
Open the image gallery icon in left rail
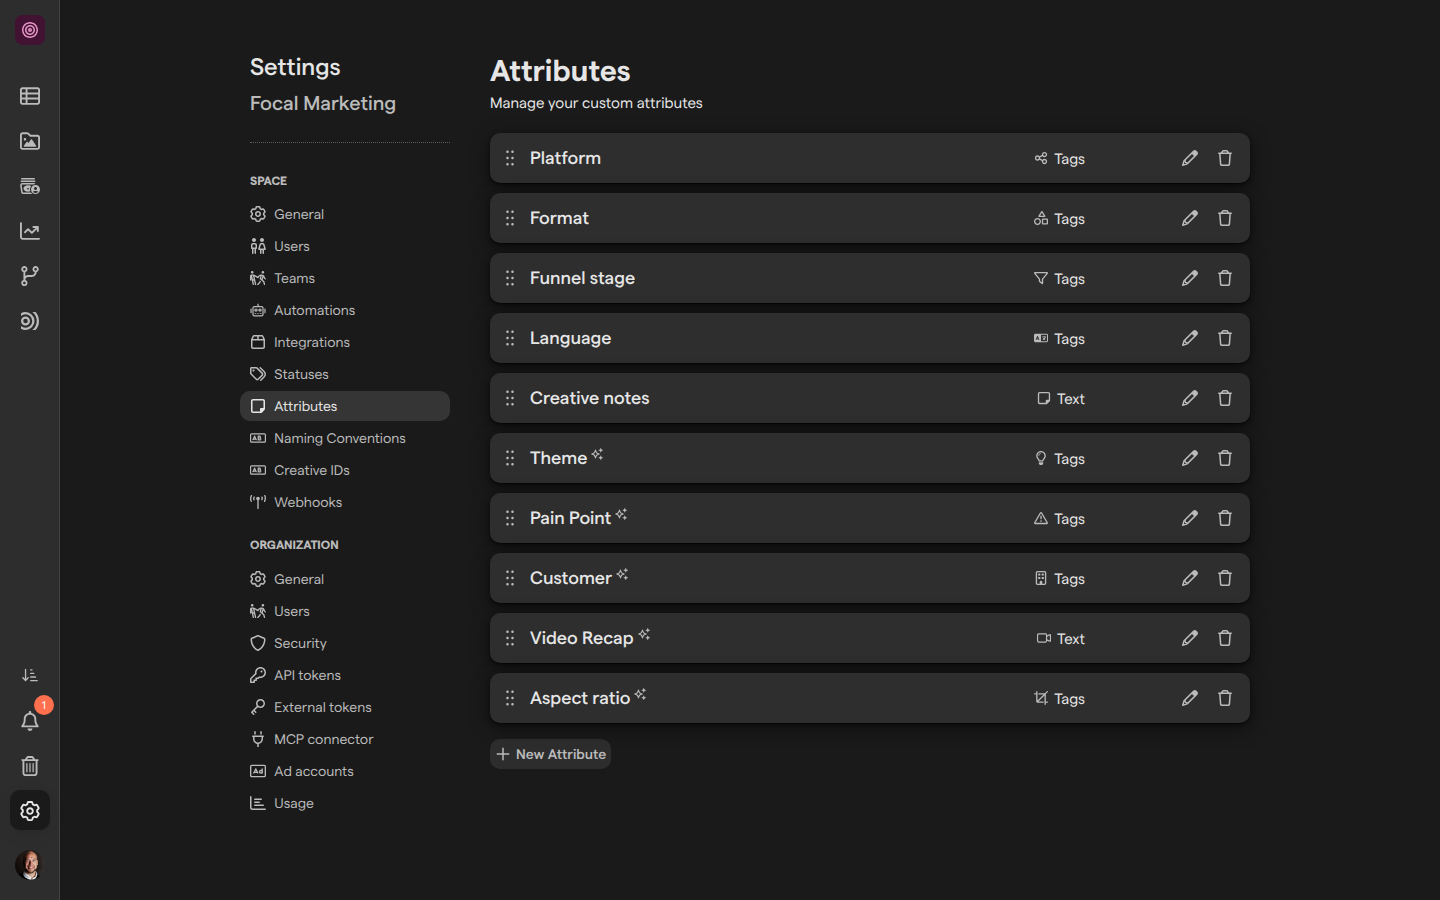[30, 141]
